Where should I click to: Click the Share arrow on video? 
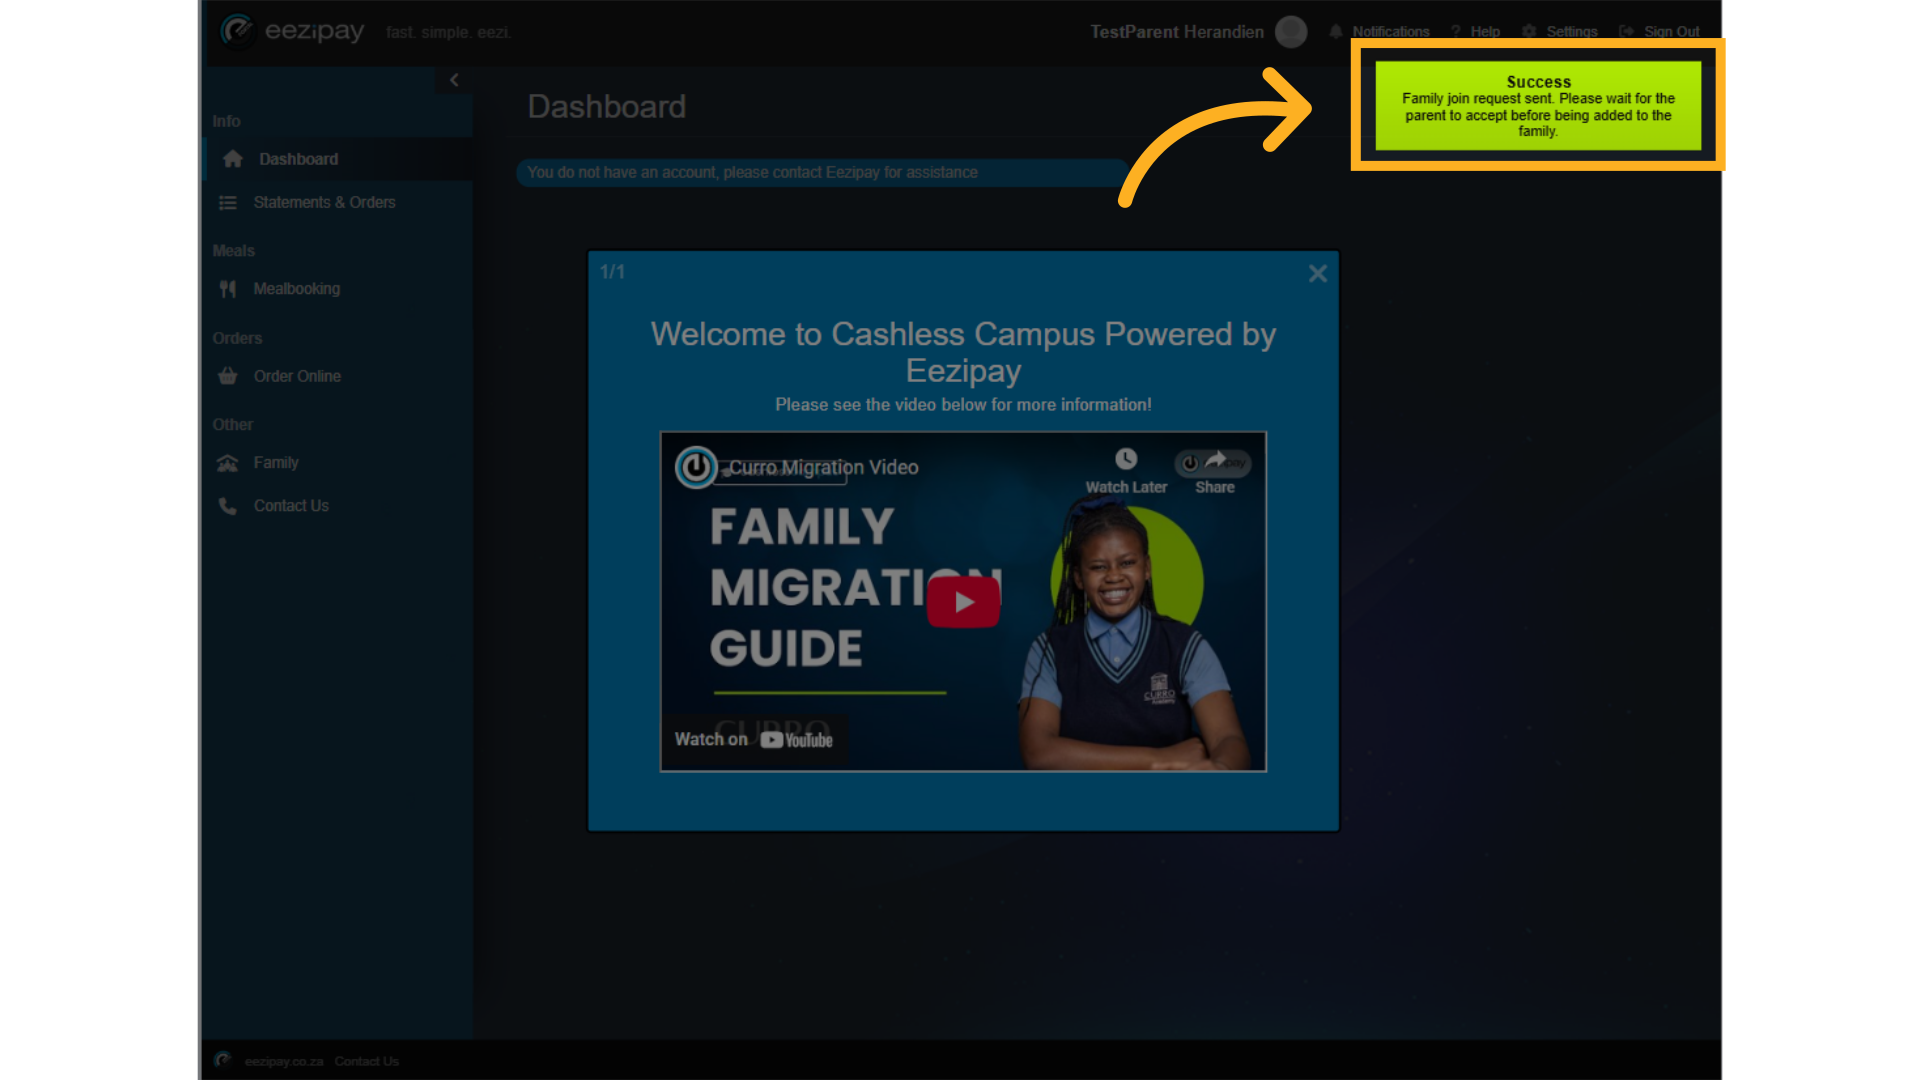tap(1215, 460)
